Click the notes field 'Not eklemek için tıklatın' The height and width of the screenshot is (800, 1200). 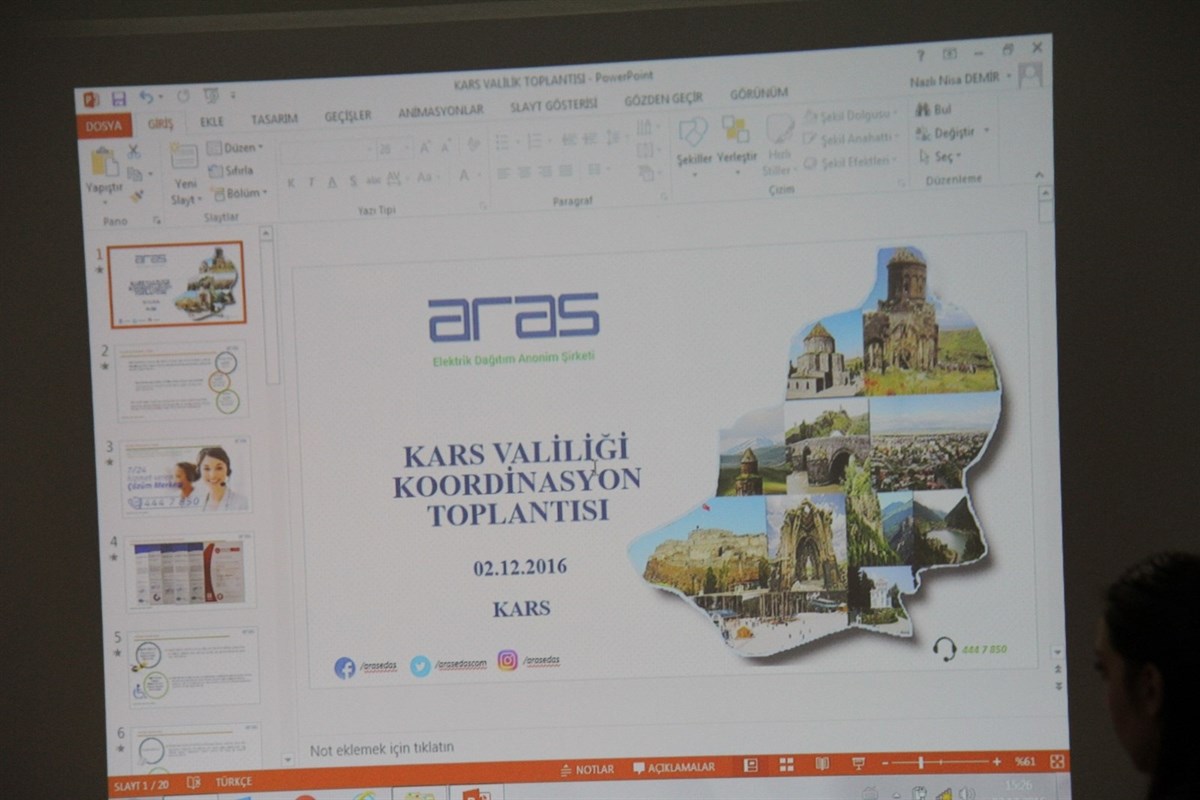pos(382,748)
